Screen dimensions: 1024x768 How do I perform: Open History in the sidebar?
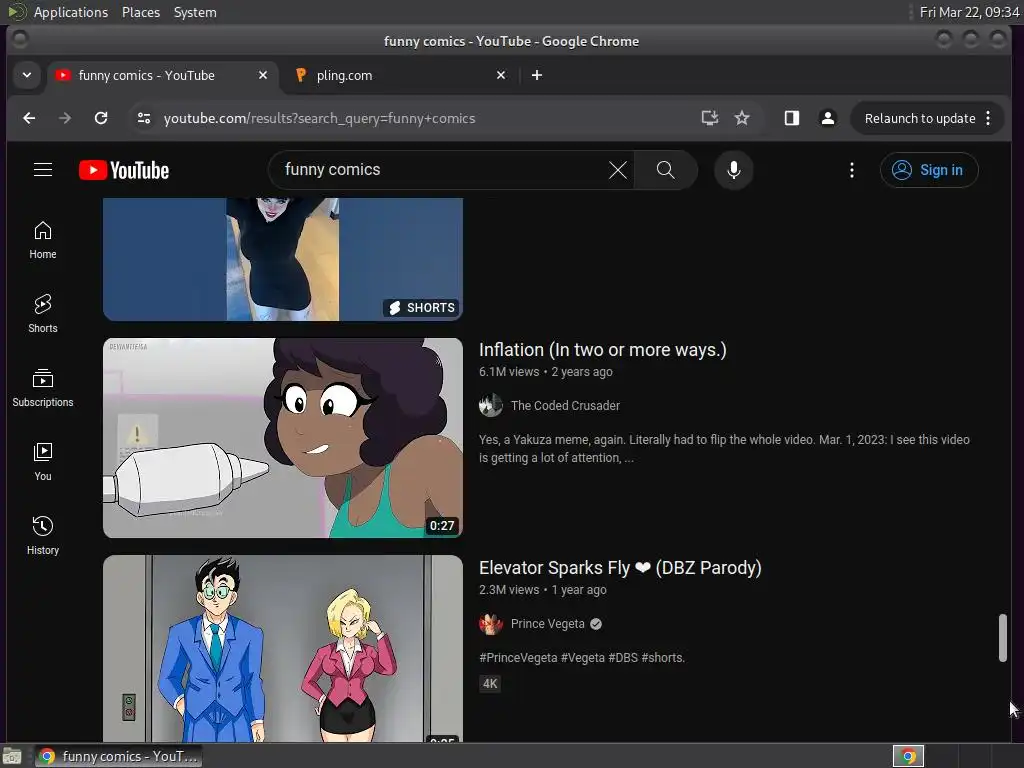pos(42,536)
